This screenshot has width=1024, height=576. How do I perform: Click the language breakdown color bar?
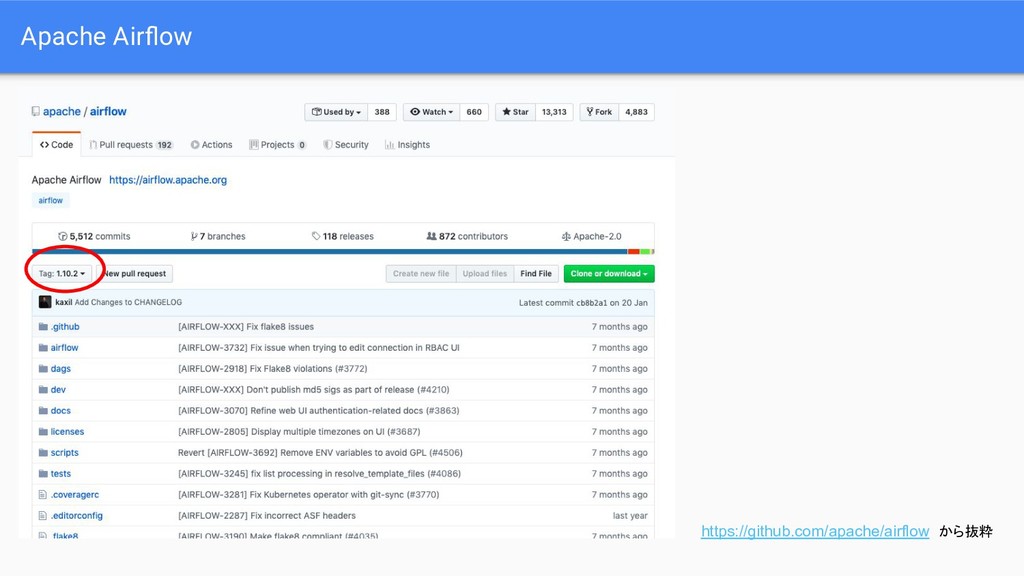point(343,251)
